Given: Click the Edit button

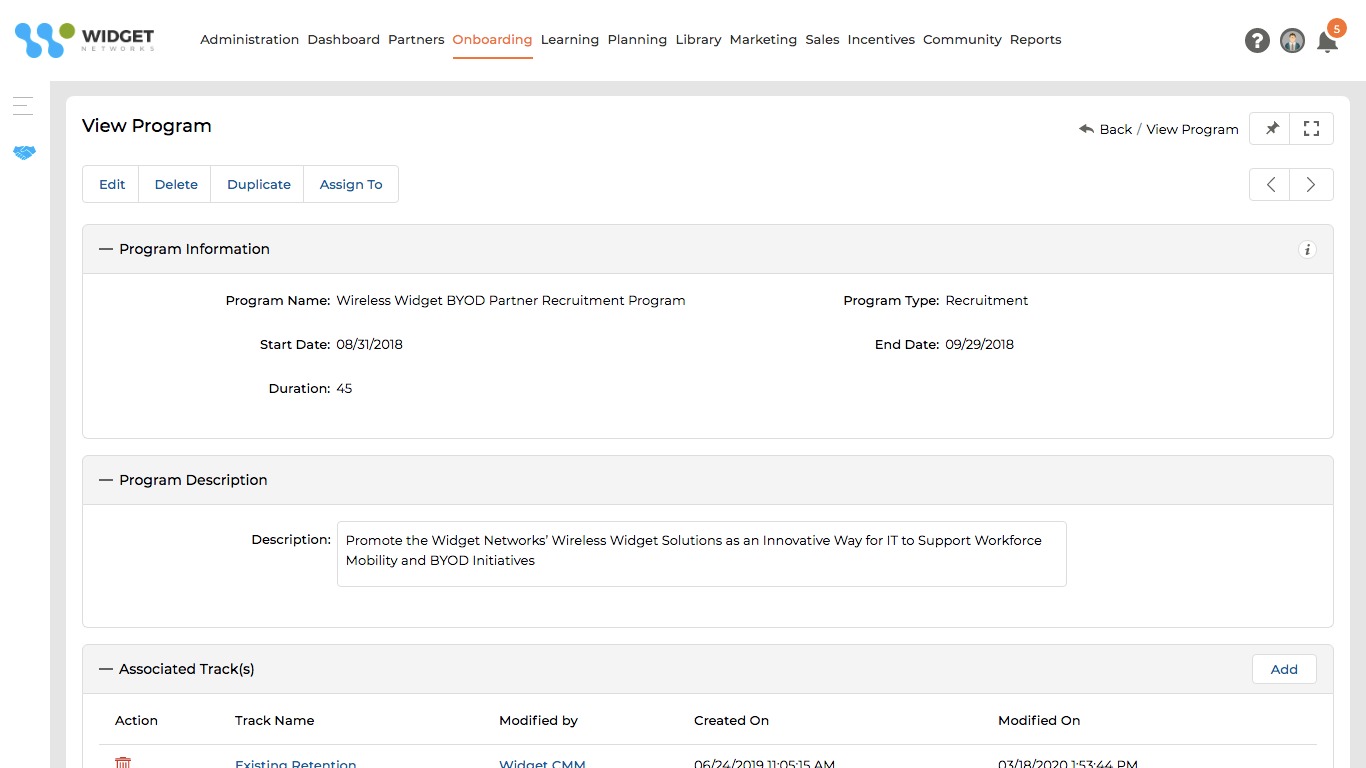Looking at the screenshot, I should (x=112, y=184).
